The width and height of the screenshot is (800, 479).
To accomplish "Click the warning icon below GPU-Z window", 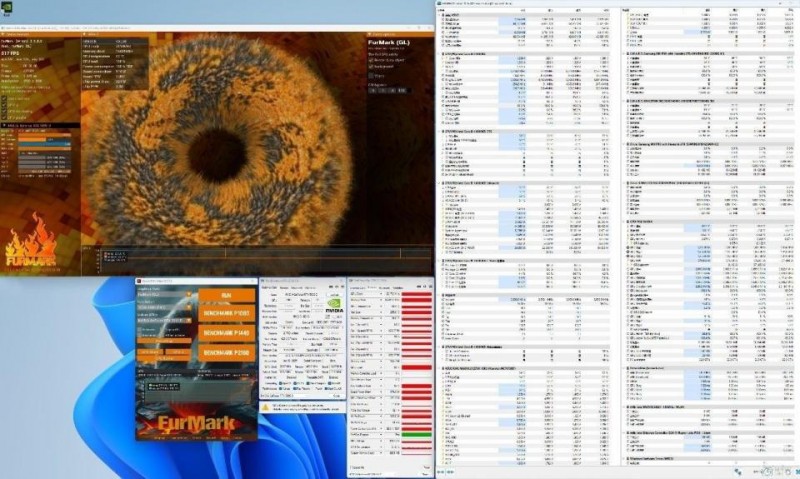I will pyautogui.click(x=265, y=407).
